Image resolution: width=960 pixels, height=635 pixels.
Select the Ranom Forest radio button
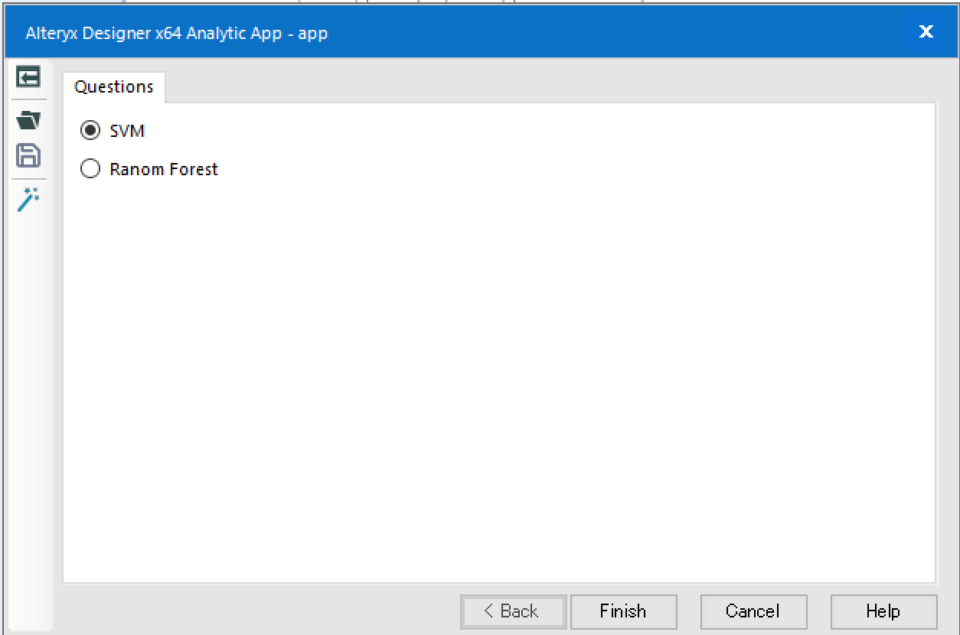[x=90, y=168]
